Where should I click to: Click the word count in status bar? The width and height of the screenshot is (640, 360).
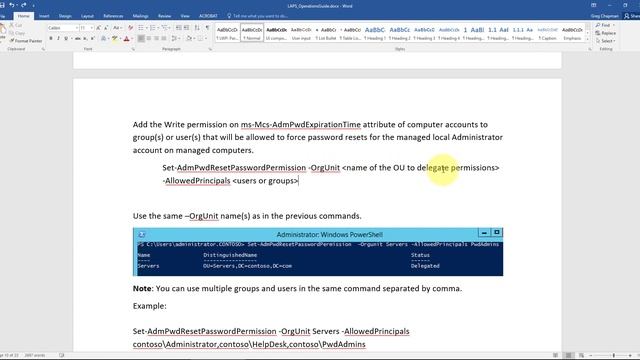tap(35, 356)
